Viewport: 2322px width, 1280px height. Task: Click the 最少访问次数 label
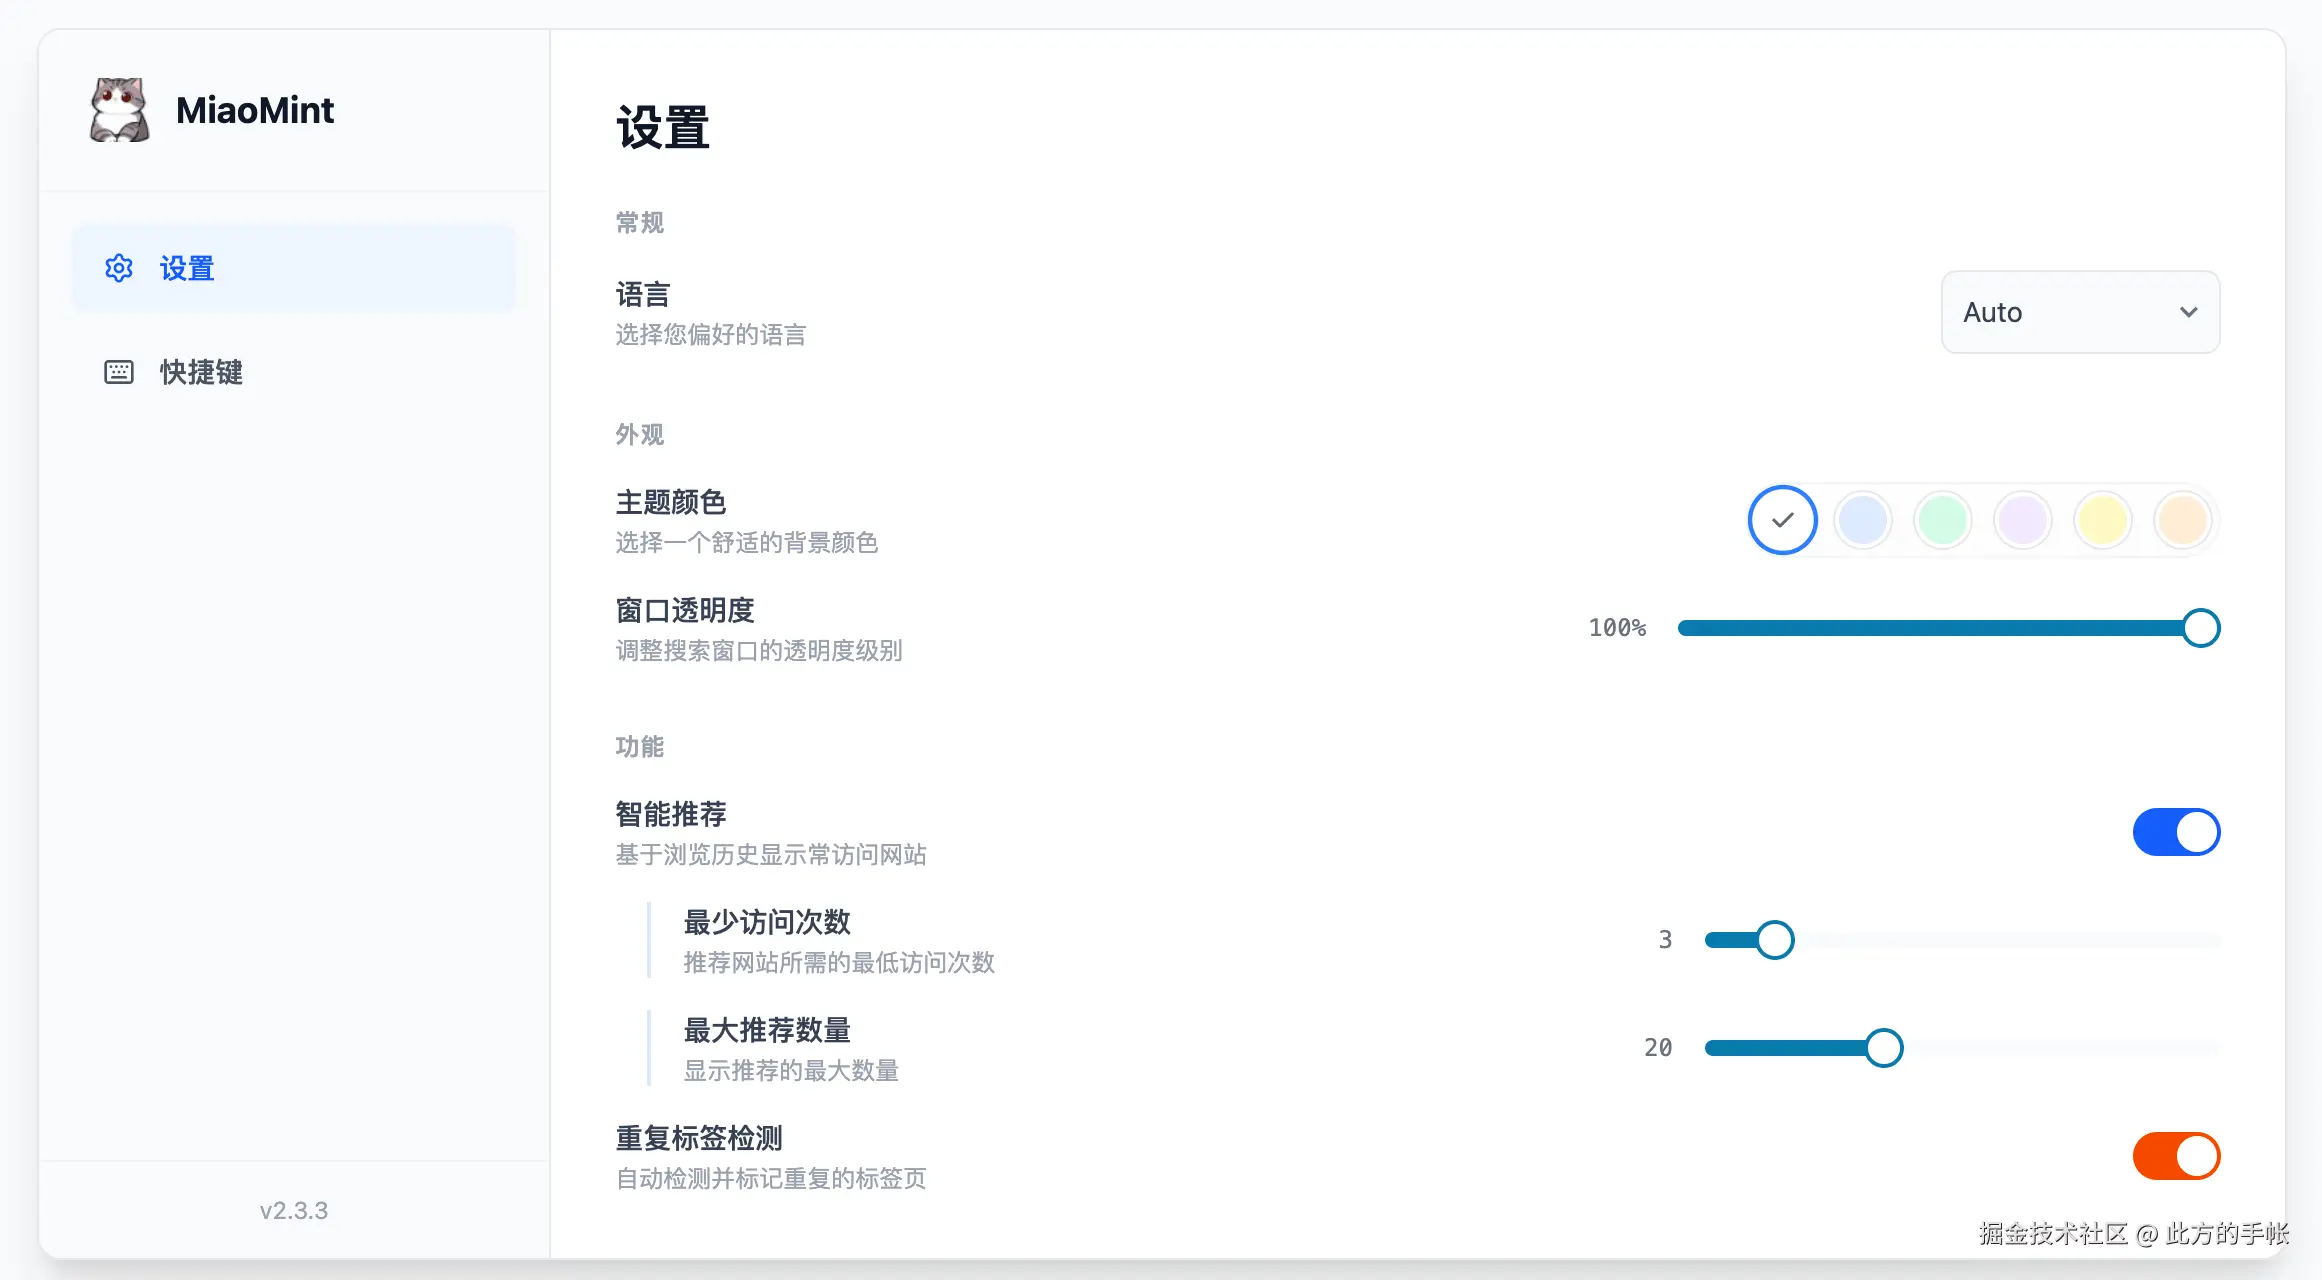click(x=767, y=922)
